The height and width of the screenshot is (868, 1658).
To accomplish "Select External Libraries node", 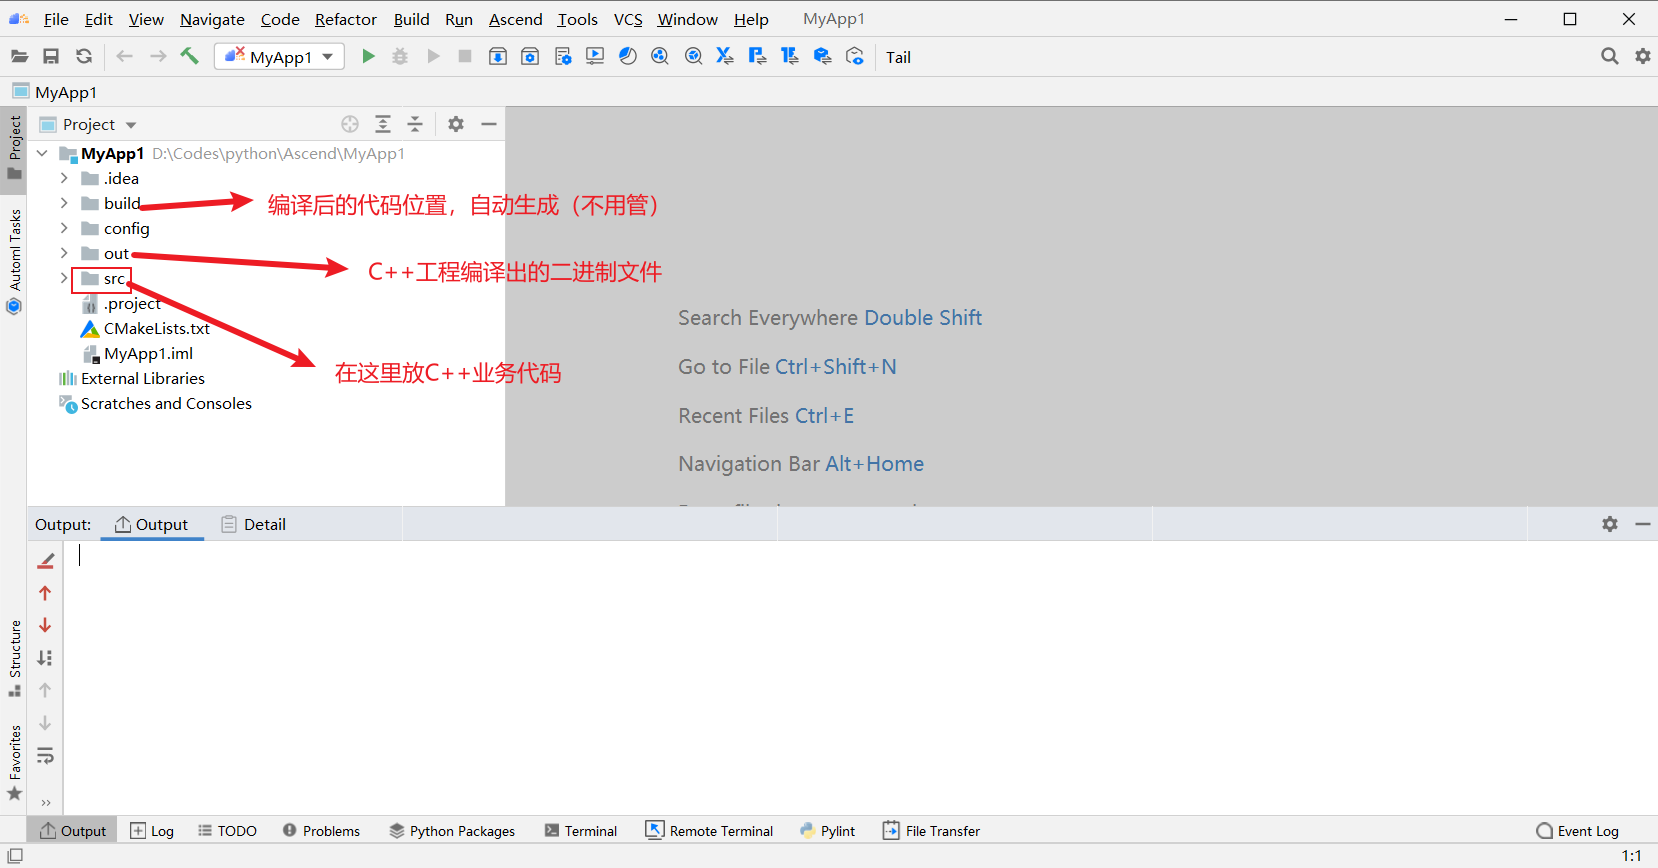I will coord(142,378).
